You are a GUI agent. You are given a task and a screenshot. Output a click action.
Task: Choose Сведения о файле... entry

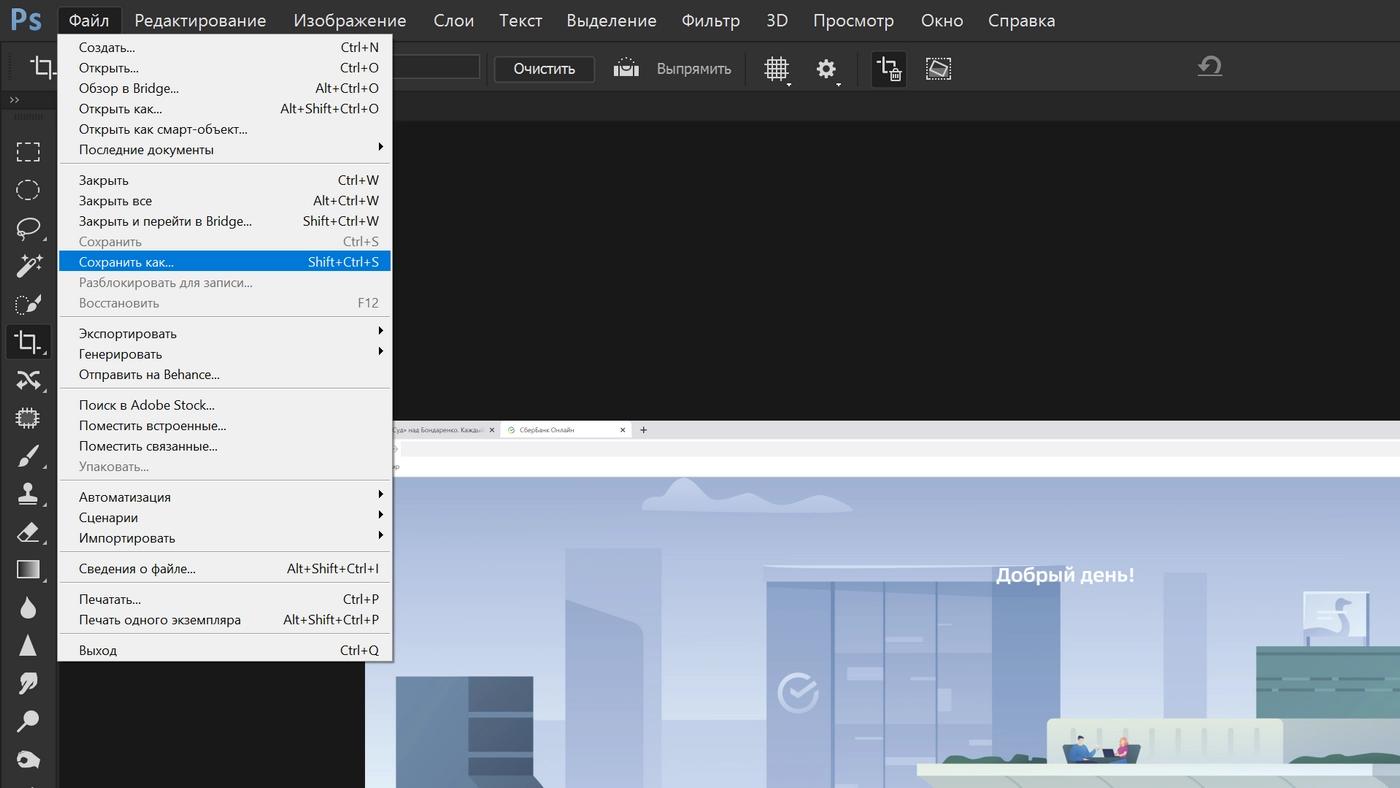click(225, 569)
